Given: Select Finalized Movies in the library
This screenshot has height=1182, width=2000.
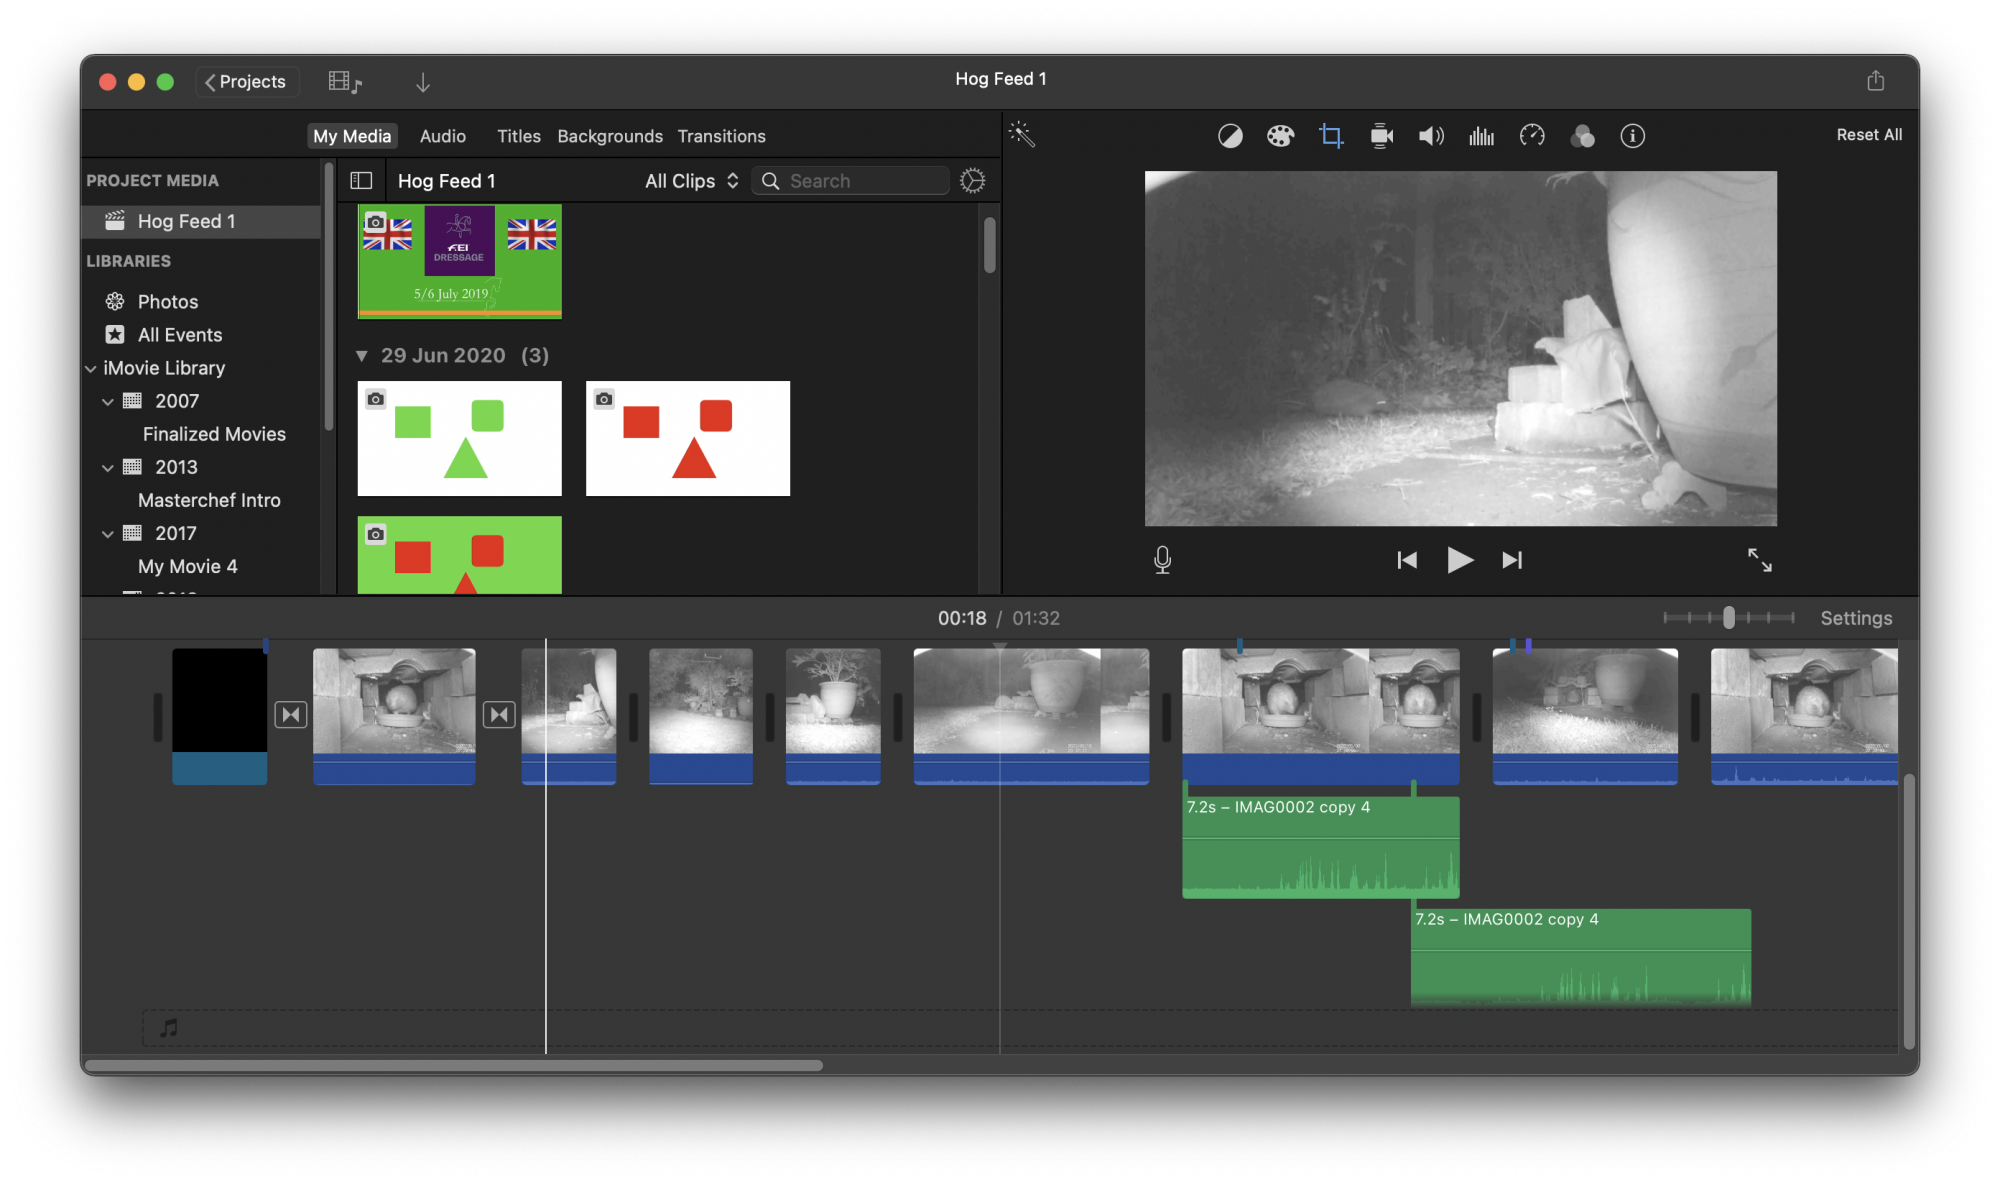Looking at the screenshot, I should [x=214, y=434].
